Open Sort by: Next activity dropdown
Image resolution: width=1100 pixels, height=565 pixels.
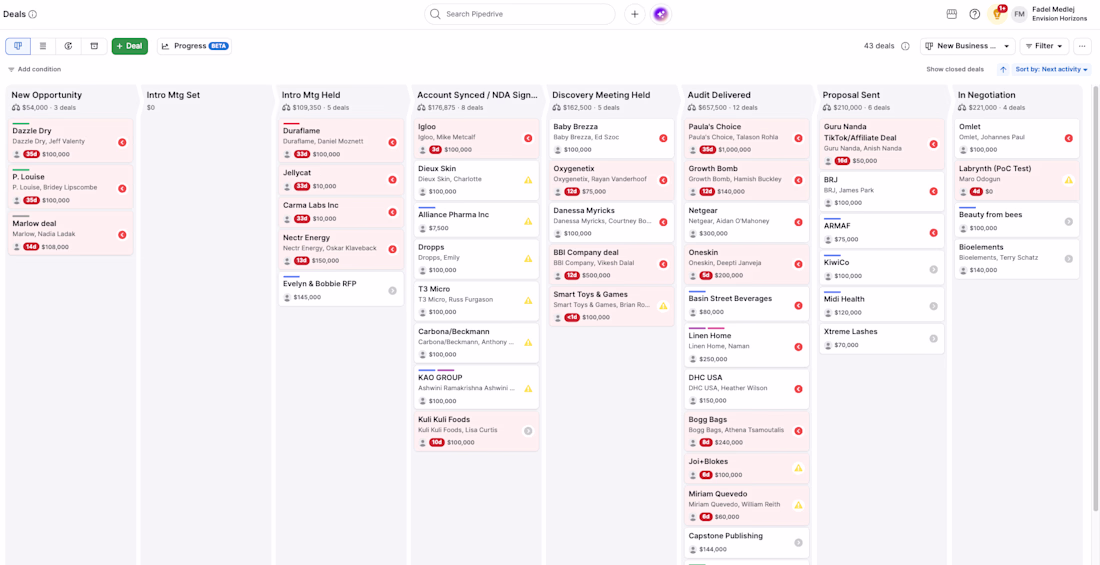tap(1051, 69)
